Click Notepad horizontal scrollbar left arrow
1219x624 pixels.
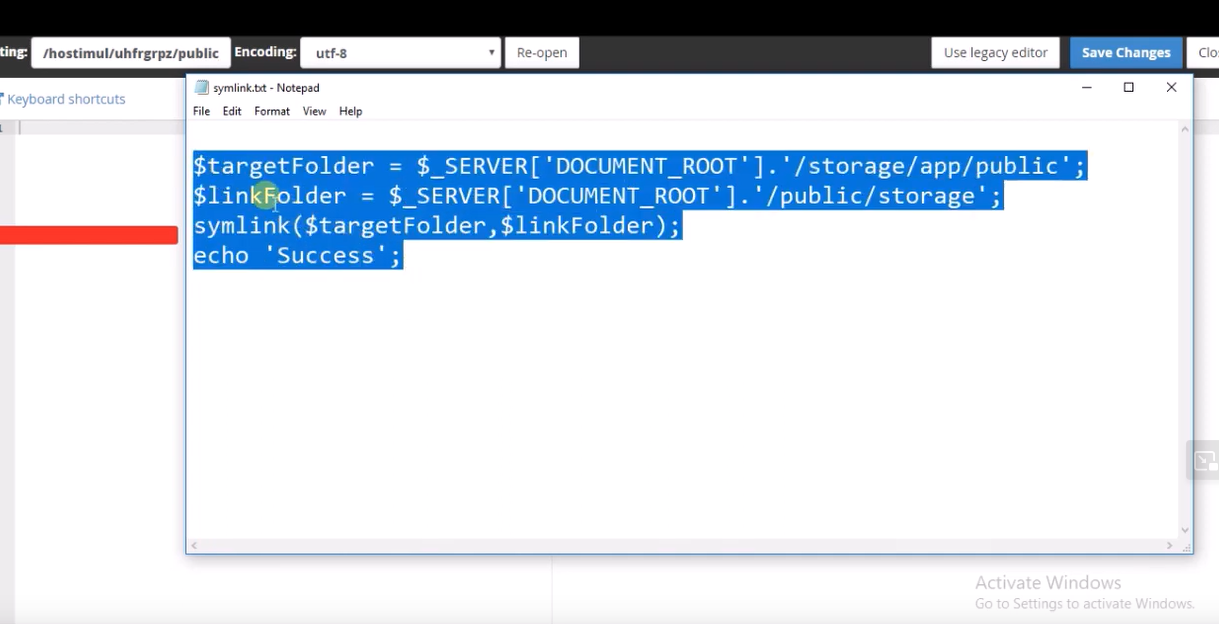[194, 546]
